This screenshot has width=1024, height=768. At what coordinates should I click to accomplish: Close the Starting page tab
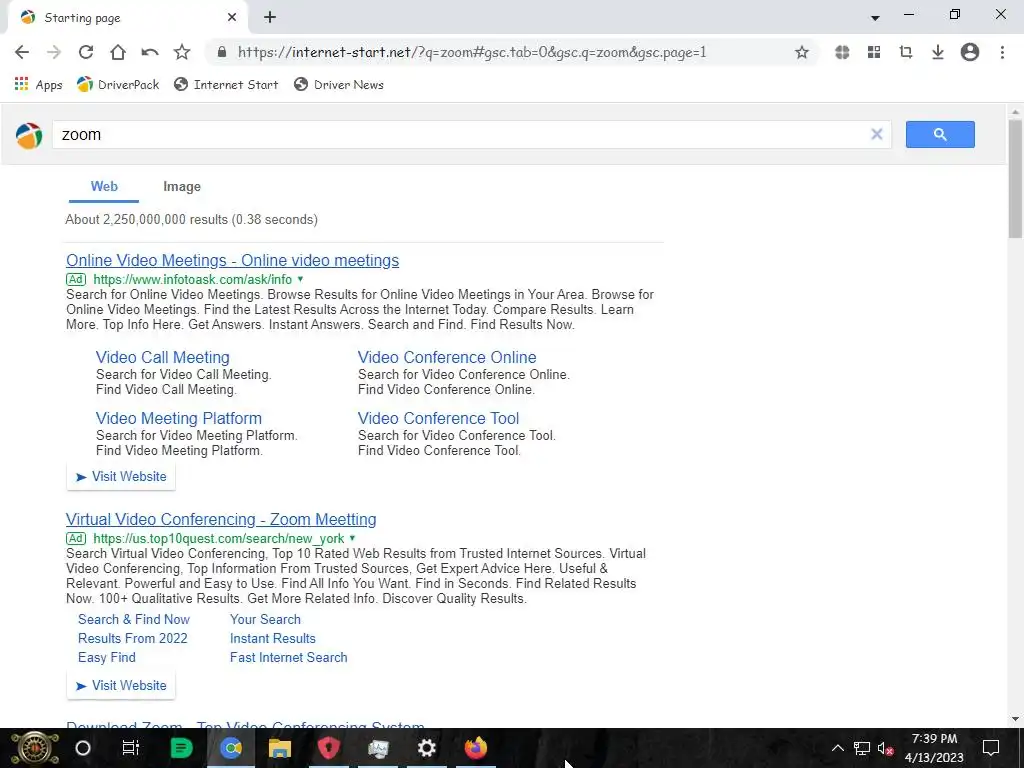pos(232,18)
